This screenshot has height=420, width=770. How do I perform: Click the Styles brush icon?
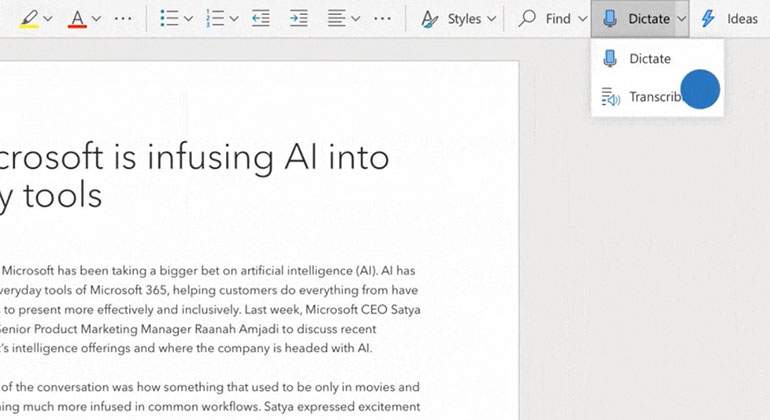pyautogui.click(x=430, y=19)
